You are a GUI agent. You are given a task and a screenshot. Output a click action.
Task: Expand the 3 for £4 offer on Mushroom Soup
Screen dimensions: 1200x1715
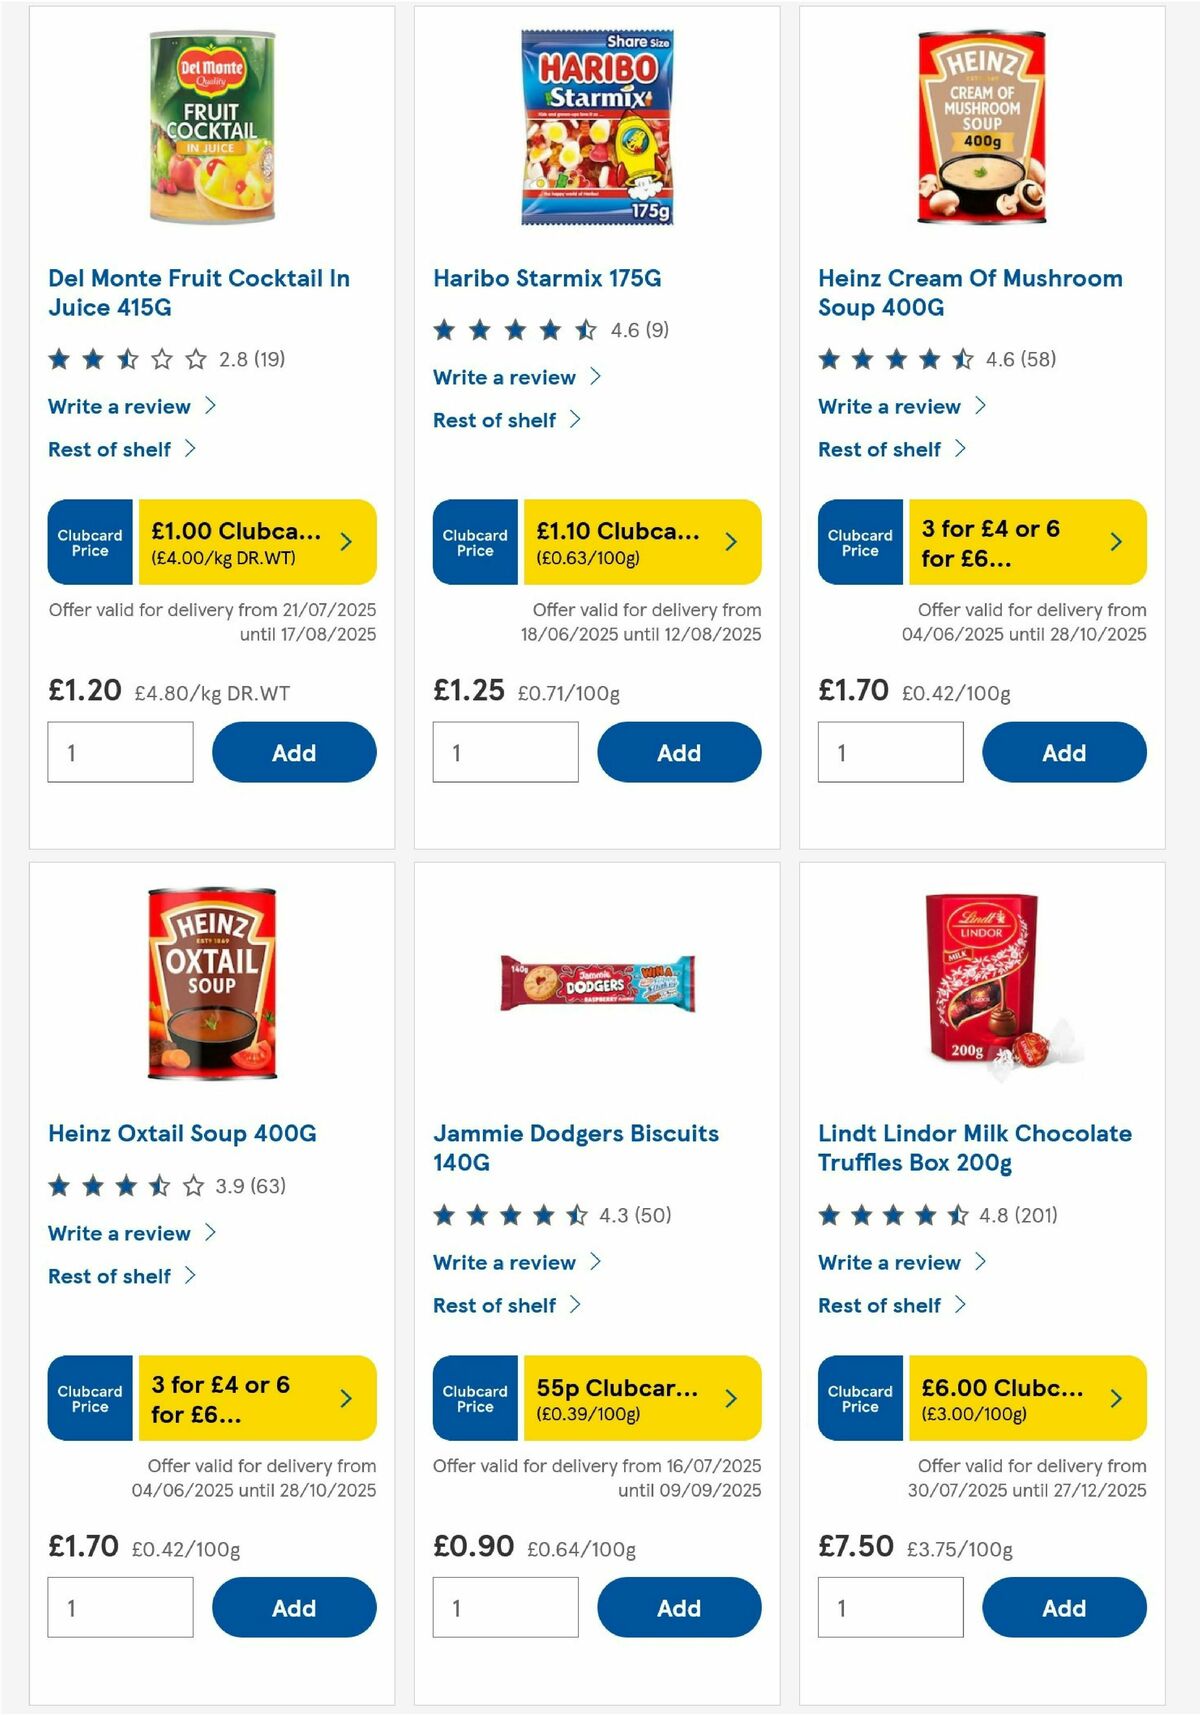click(1115, 541)
